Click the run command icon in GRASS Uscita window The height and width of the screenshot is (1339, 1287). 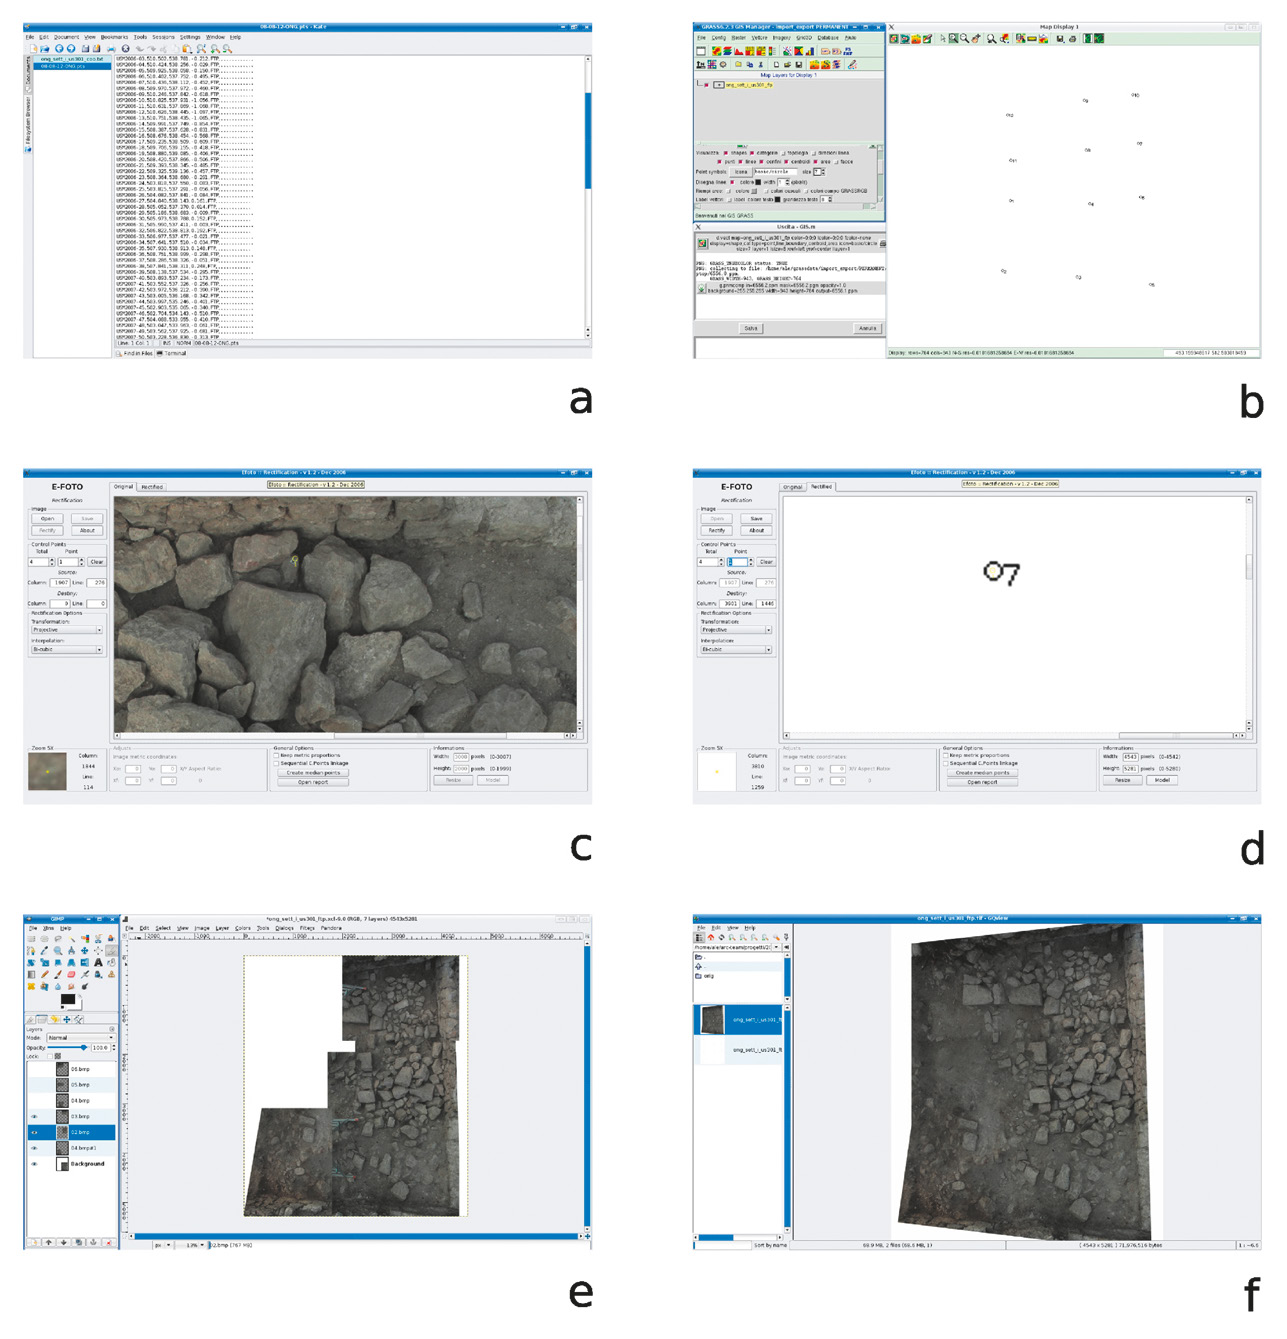(702, 243)
